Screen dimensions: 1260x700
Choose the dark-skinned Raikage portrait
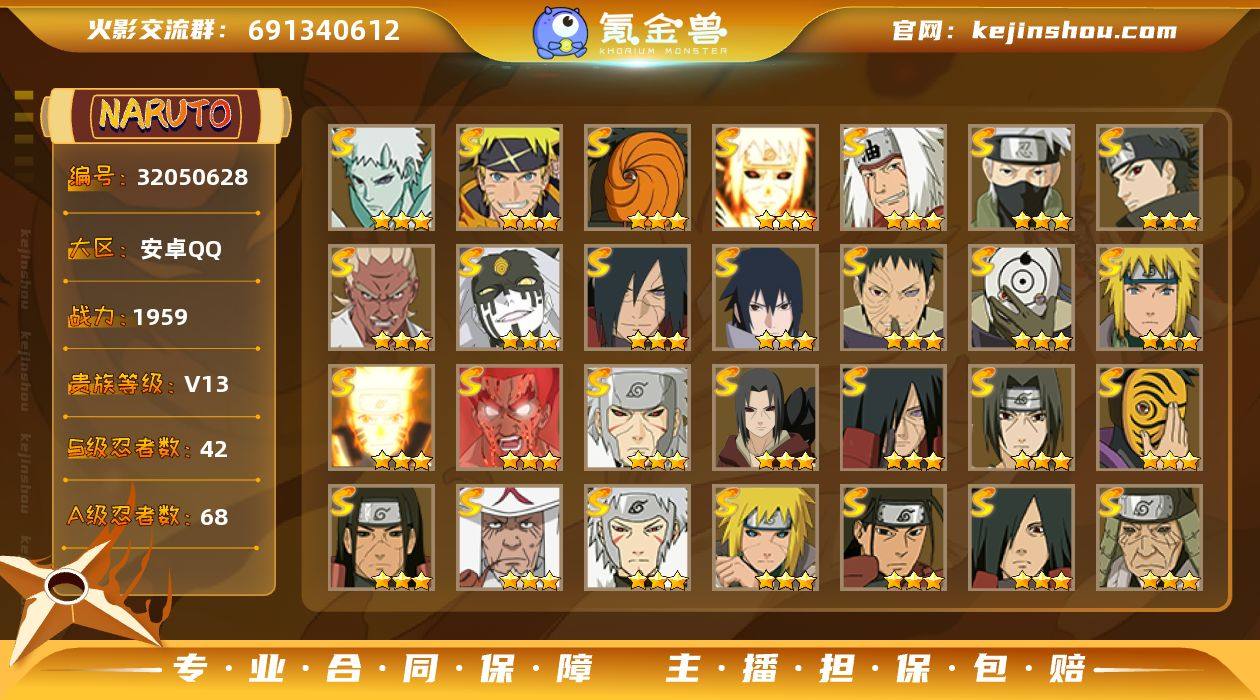coord(381,297)
